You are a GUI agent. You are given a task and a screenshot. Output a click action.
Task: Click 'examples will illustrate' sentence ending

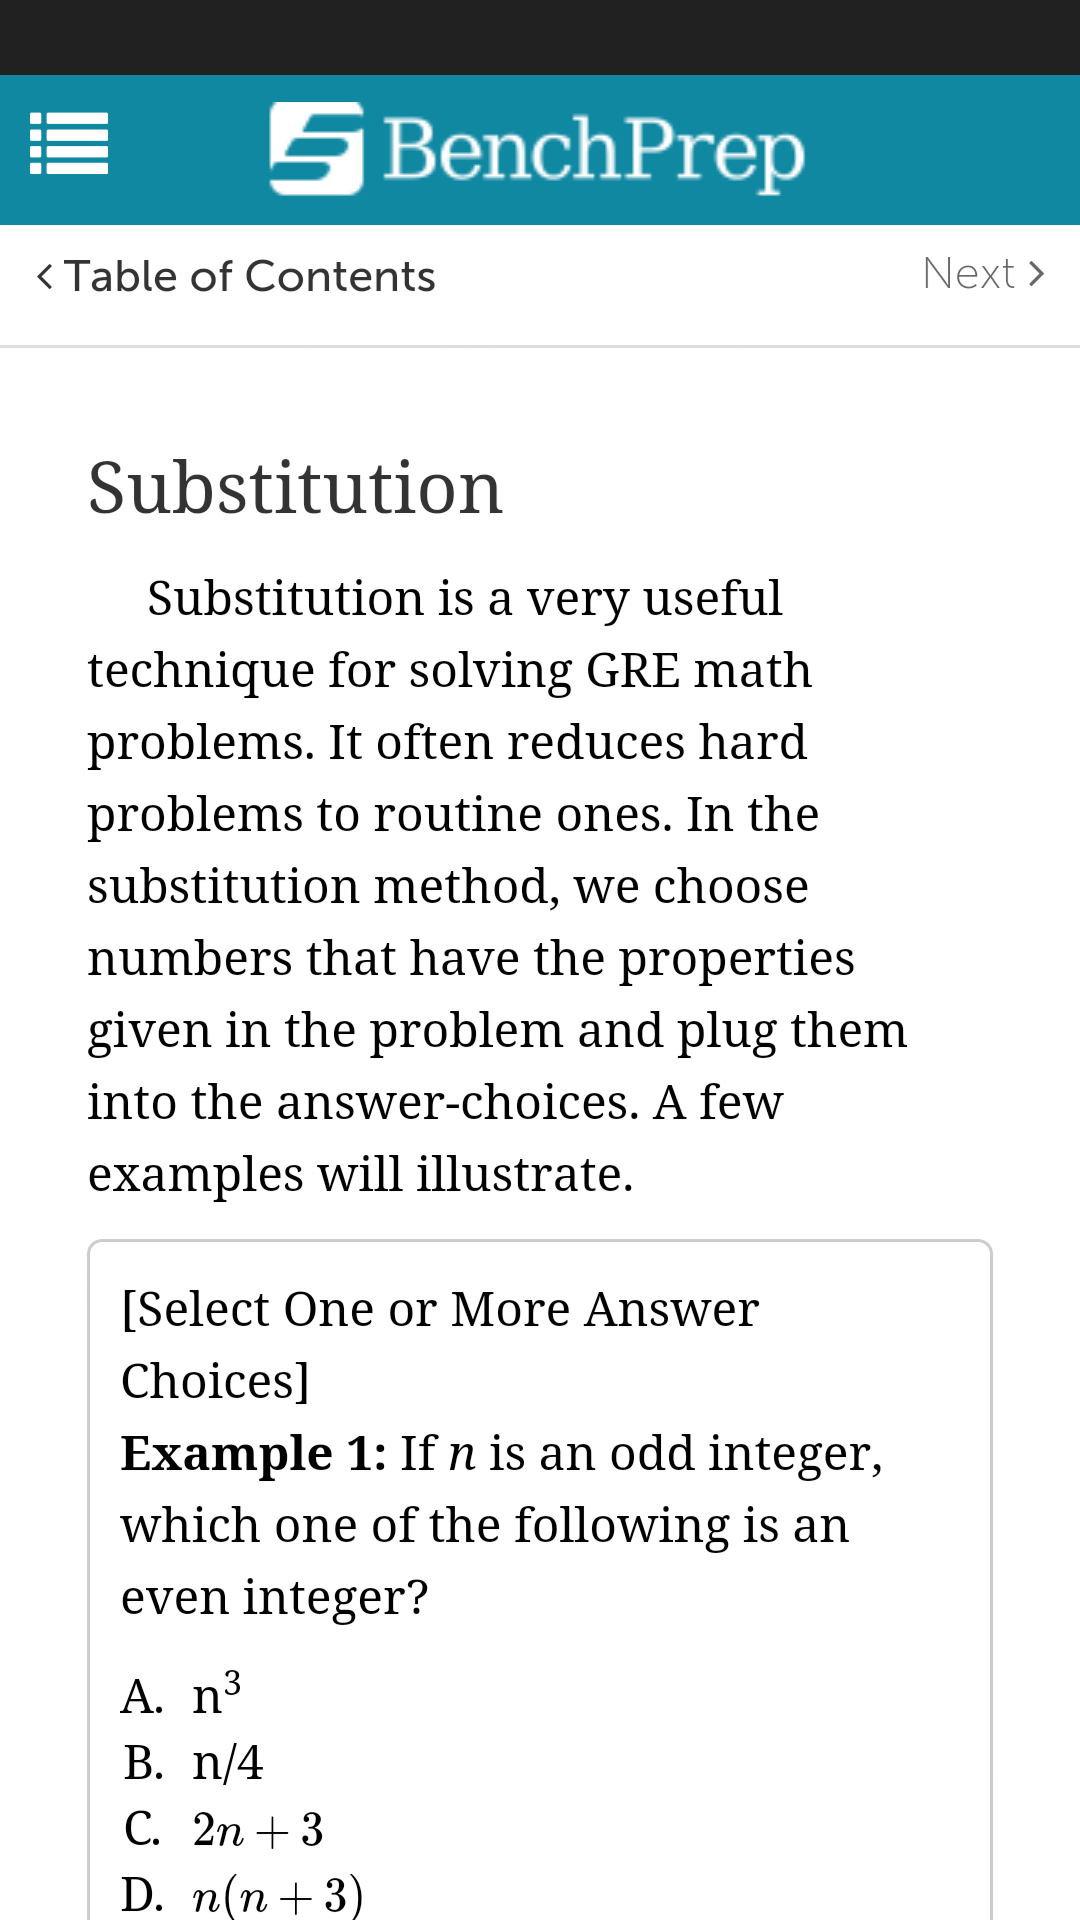click(x=360, y=1174)
